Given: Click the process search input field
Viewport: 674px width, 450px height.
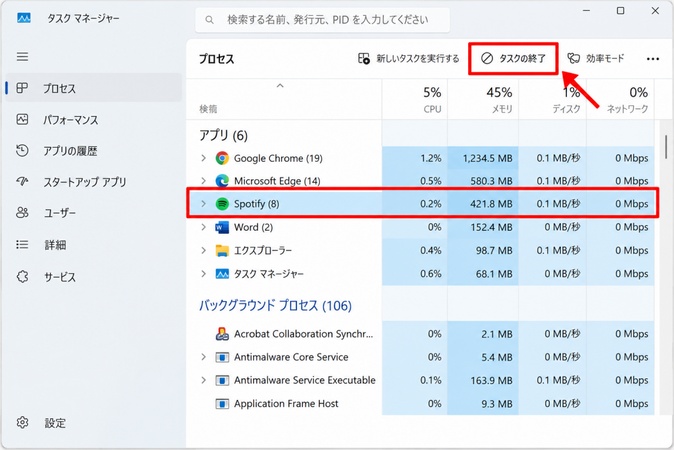Looking at the screenshot, I should coord(322,20).
